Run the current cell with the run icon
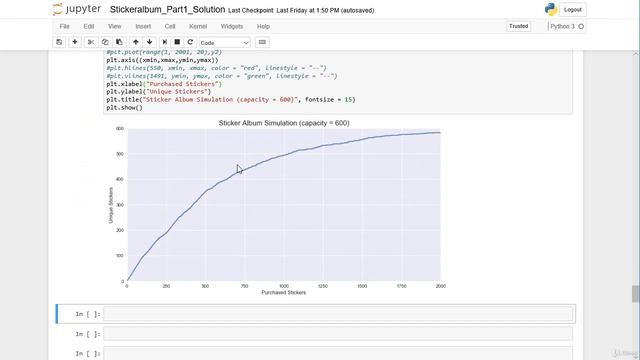 click(164, 42)
